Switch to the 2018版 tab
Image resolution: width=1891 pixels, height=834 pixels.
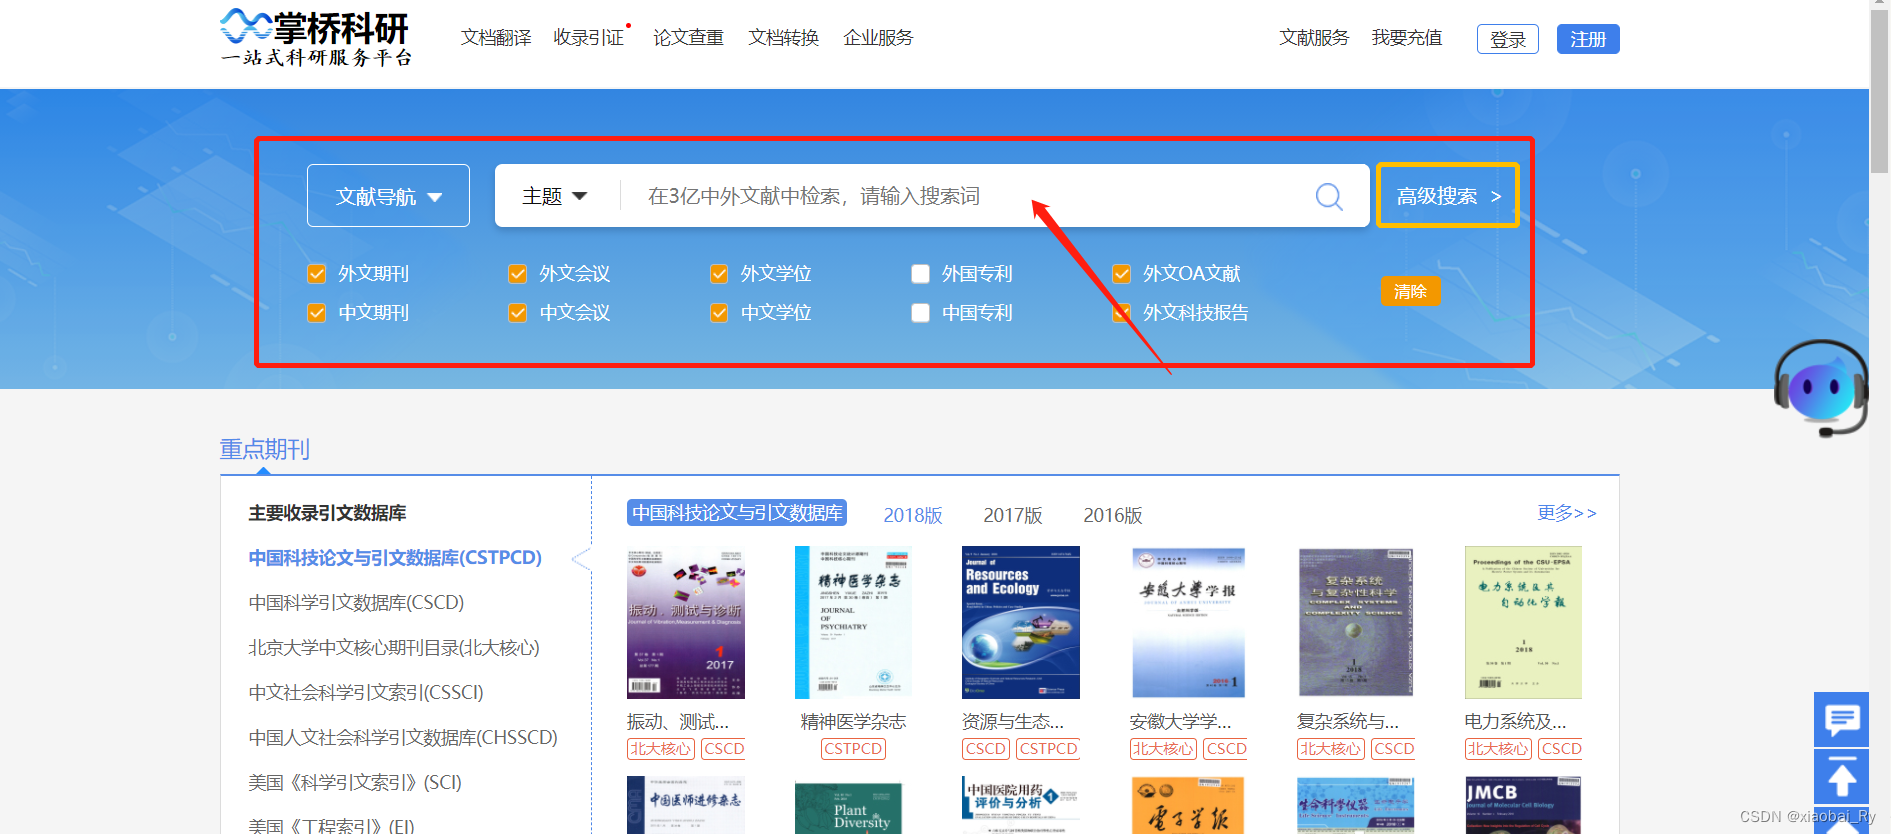pos(913,515)
